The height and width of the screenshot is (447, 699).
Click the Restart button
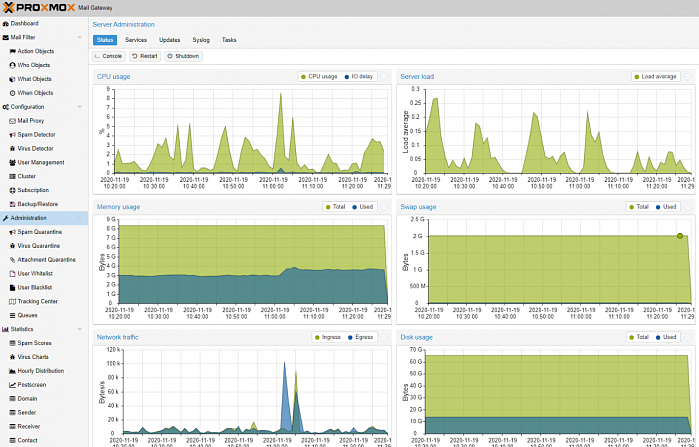[145, 56]
